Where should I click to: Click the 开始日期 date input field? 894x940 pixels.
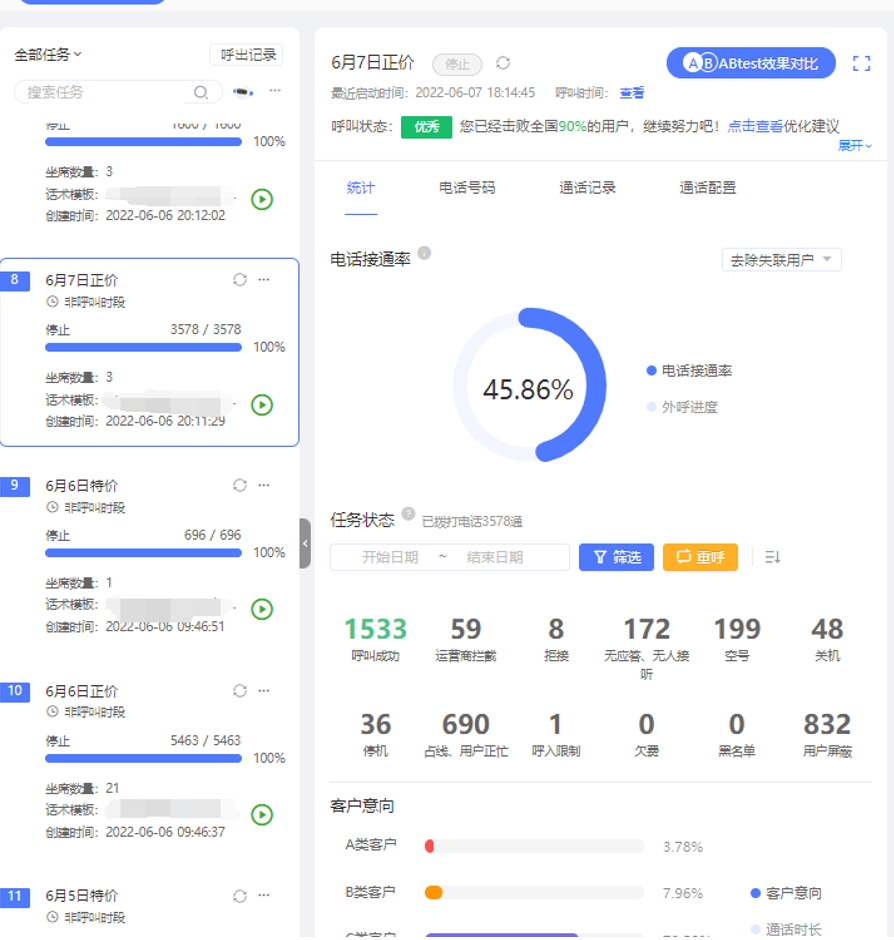(390, 557)
